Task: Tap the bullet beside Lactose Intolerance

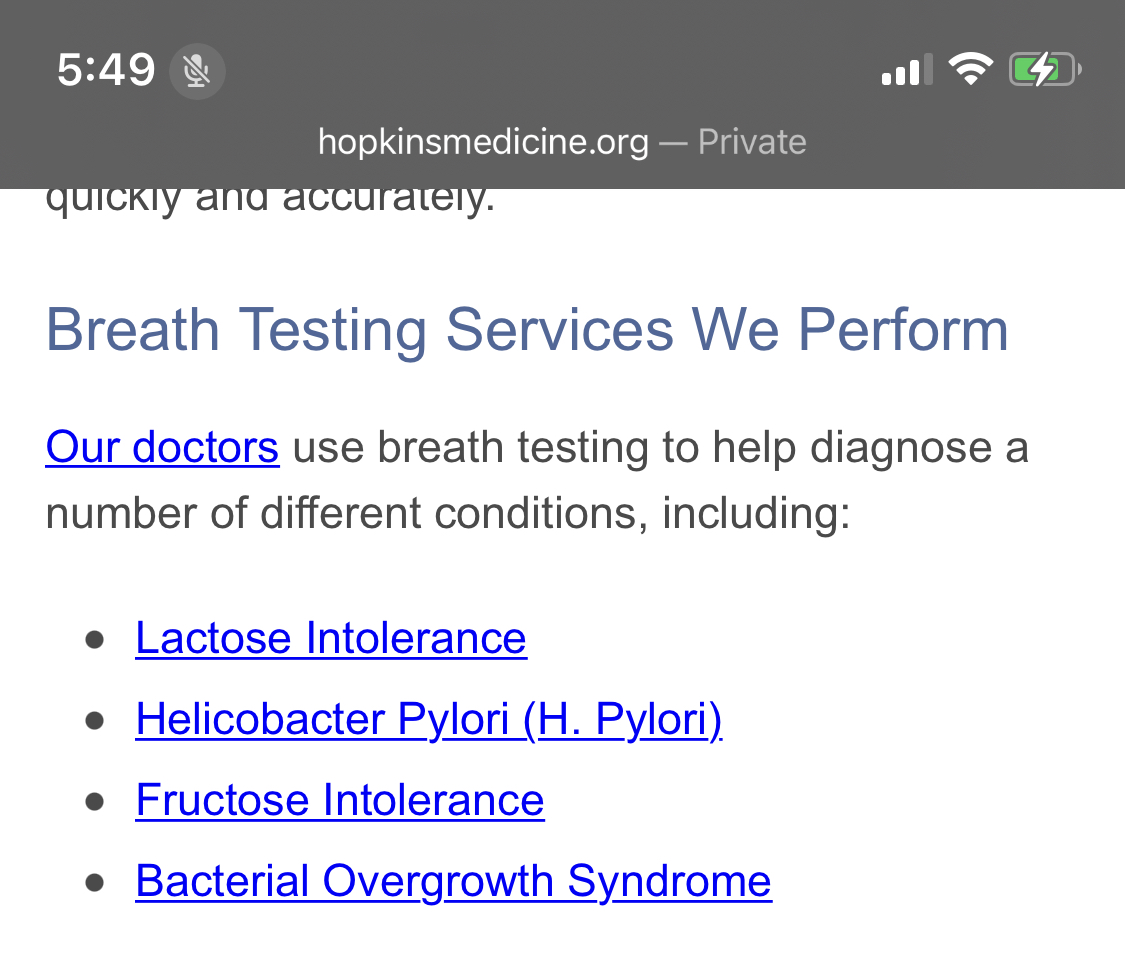Action: [x=94, y=639]
